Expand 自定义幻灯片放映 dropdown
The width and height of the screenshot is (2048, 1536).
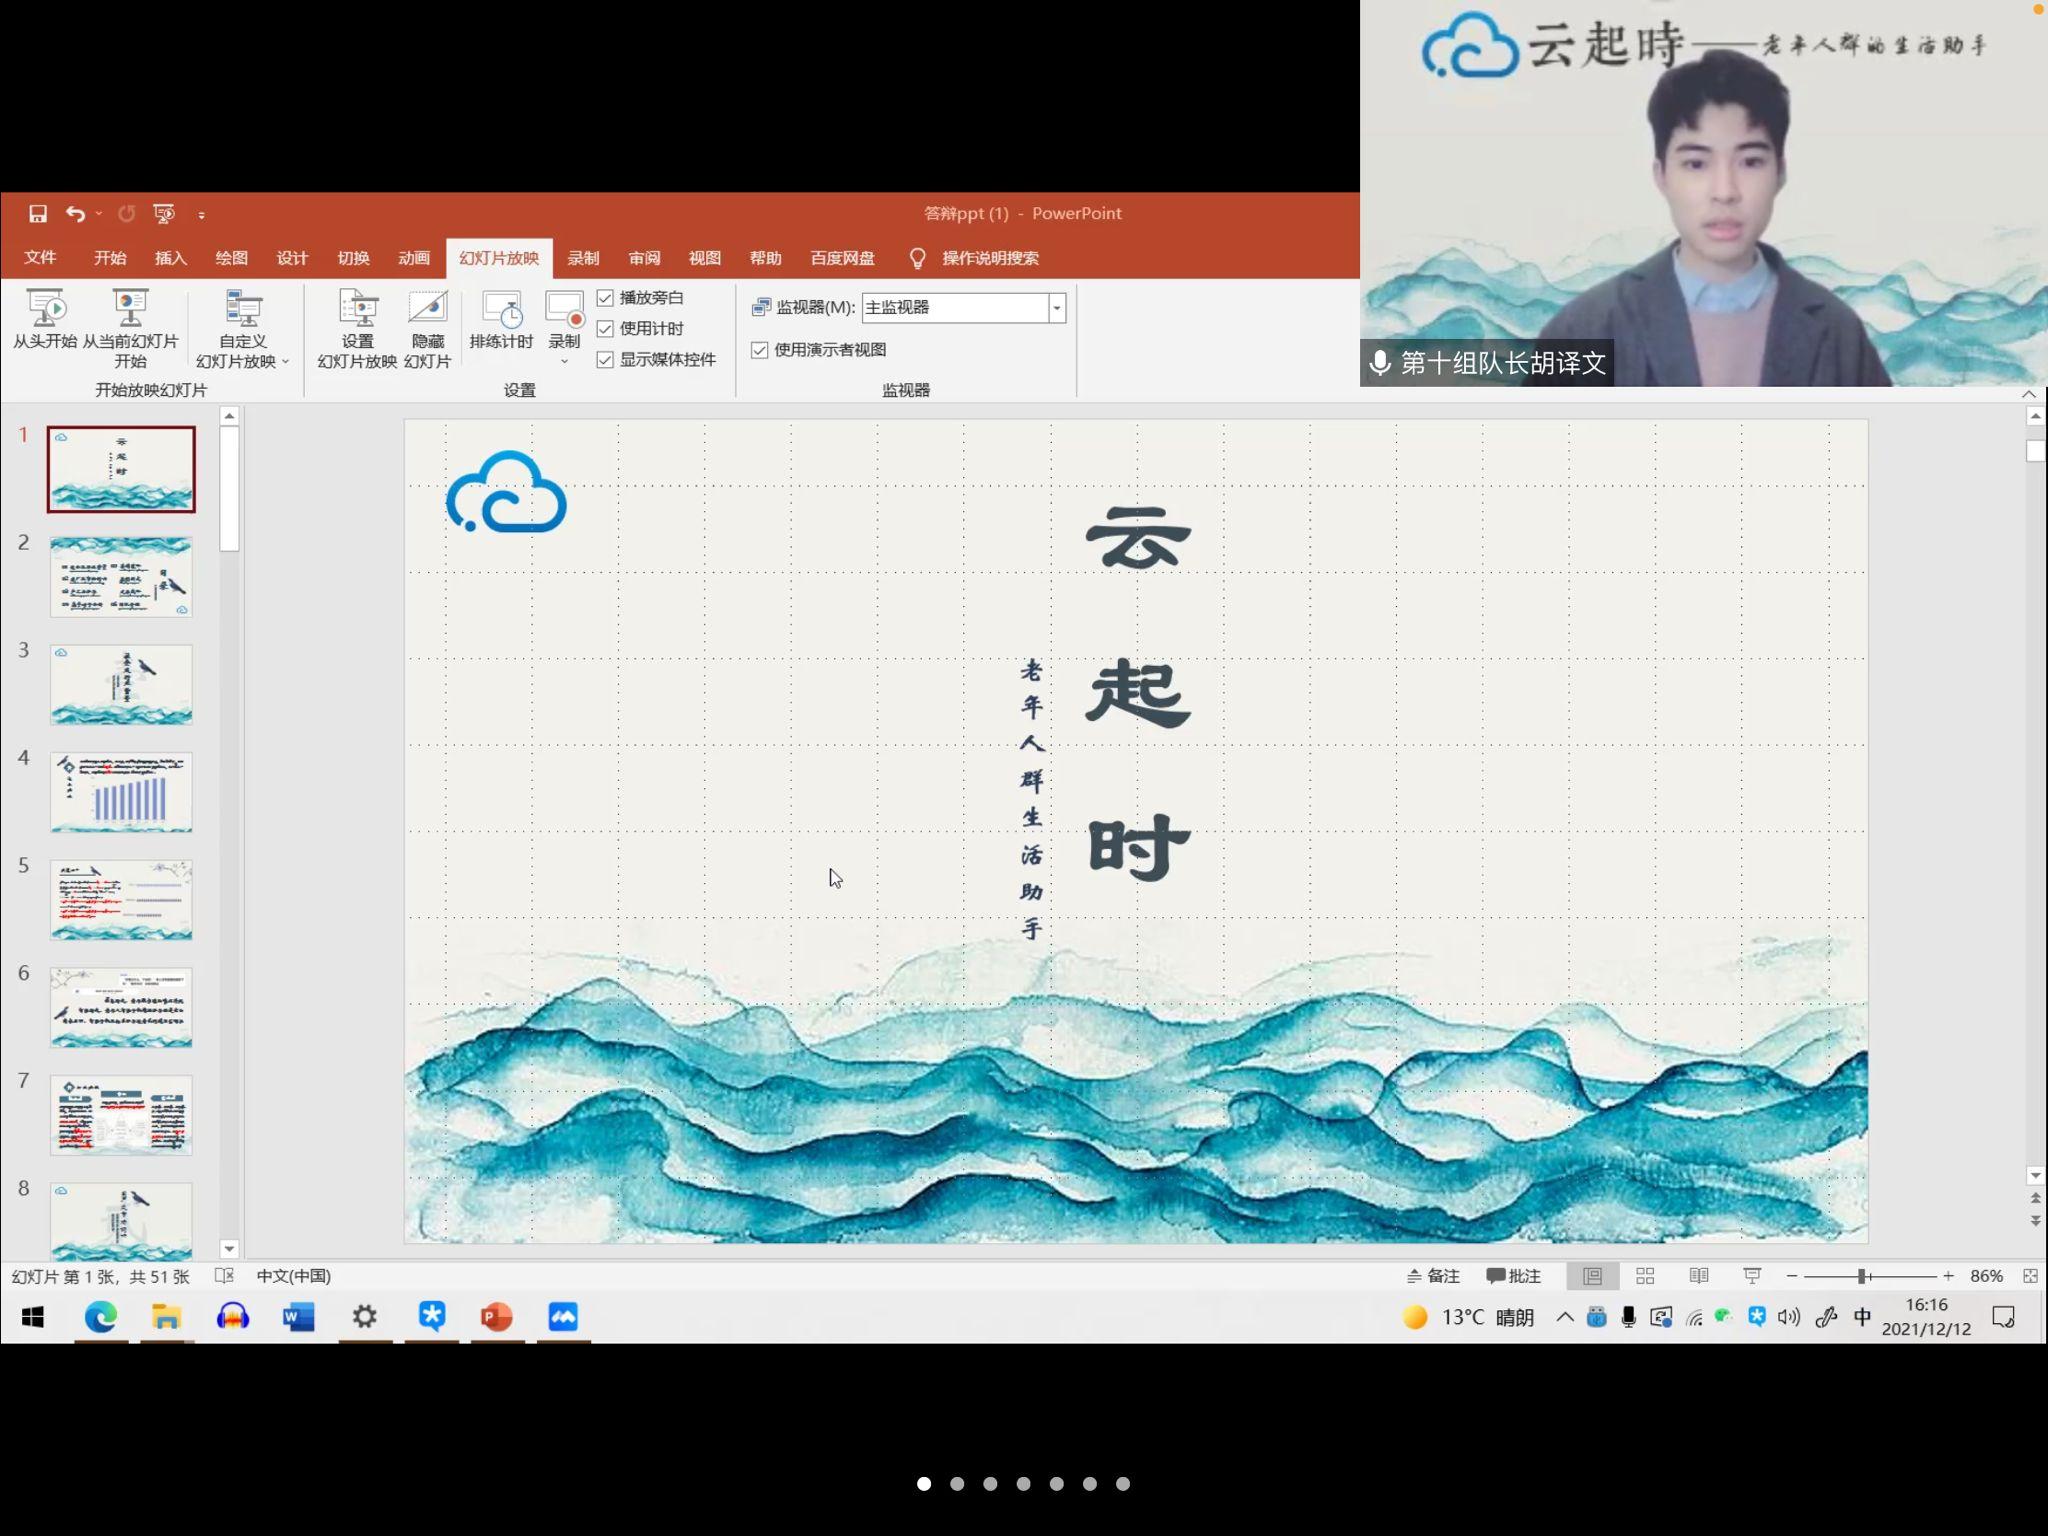pyautogui.click(x=285, y=362)
